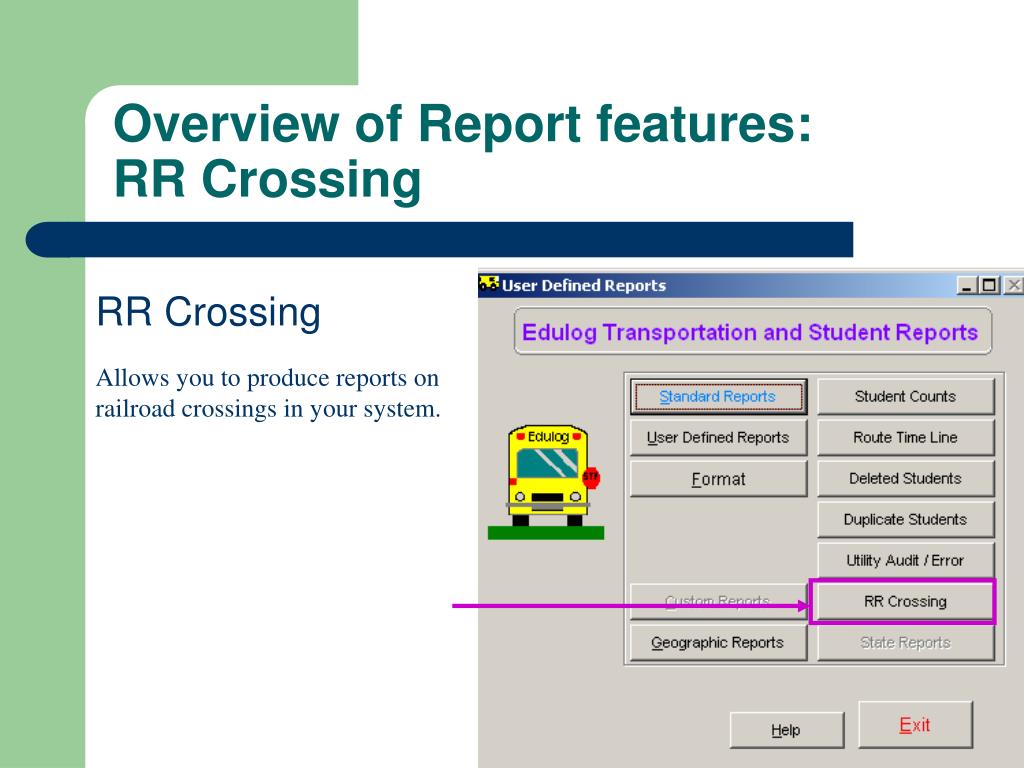Click the Edulog Transportation and Student Reports banner

click(x=752, y=332)
